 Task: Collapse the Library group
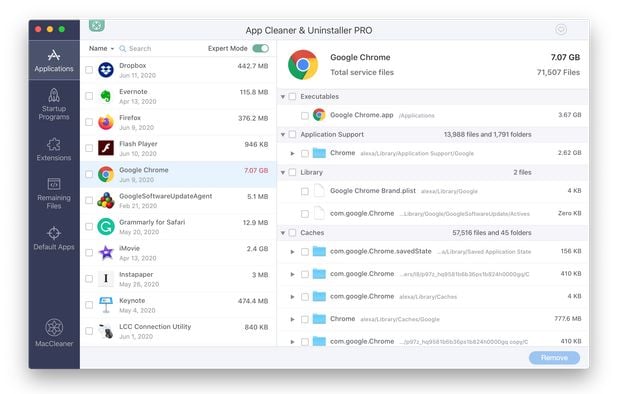point(283,172)
